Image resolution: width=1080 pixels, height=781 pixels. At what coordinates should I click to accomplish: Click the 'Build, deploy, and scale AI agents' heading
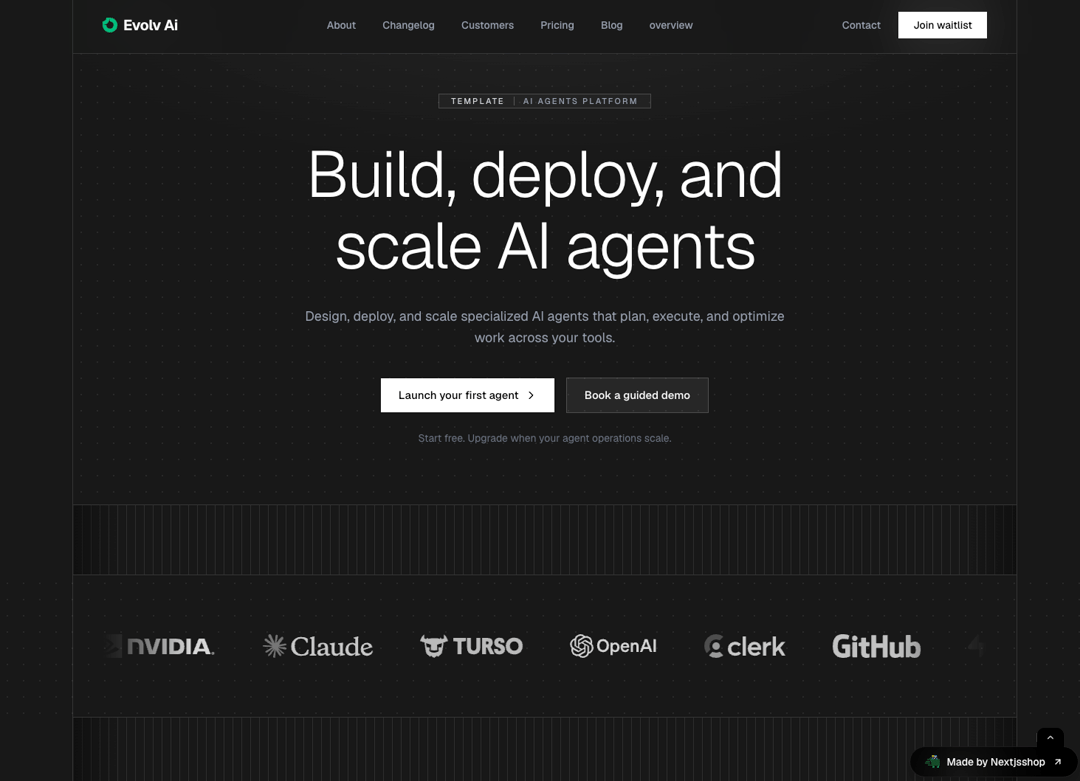(545, 211)
